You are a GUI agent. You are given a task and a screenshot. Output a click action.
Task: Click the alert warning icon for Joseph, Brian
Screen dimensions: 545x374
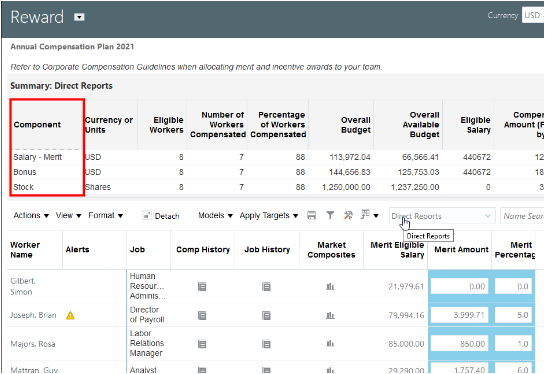click(70, 315)
